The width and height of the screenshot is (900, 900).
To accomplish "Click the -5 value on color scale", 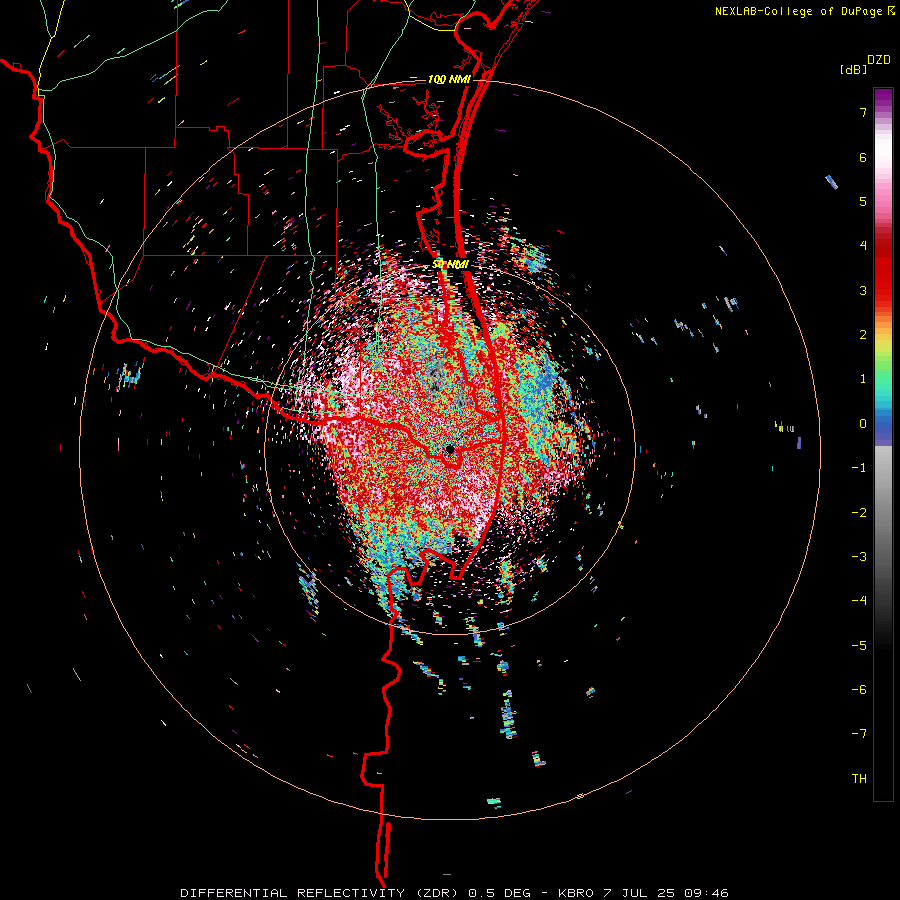I will click(x=859, y=645).
